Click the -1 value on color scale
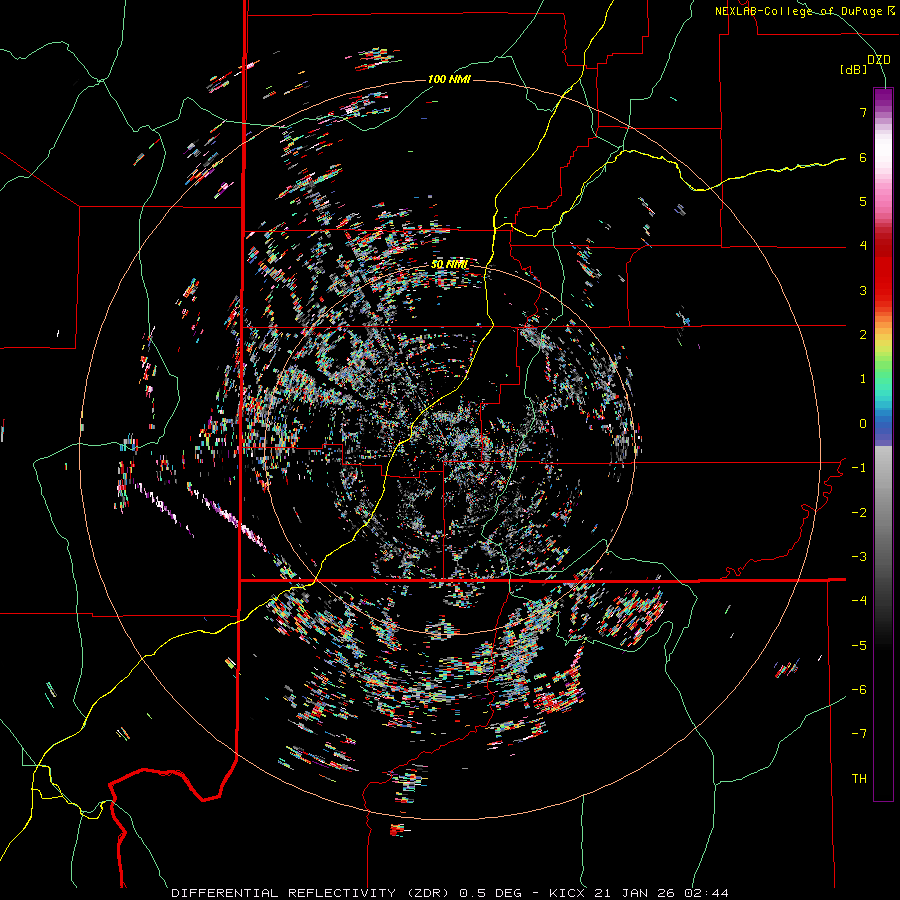This screenshot has width=900, height=900. pyautogui.click(x=859, y=468)
